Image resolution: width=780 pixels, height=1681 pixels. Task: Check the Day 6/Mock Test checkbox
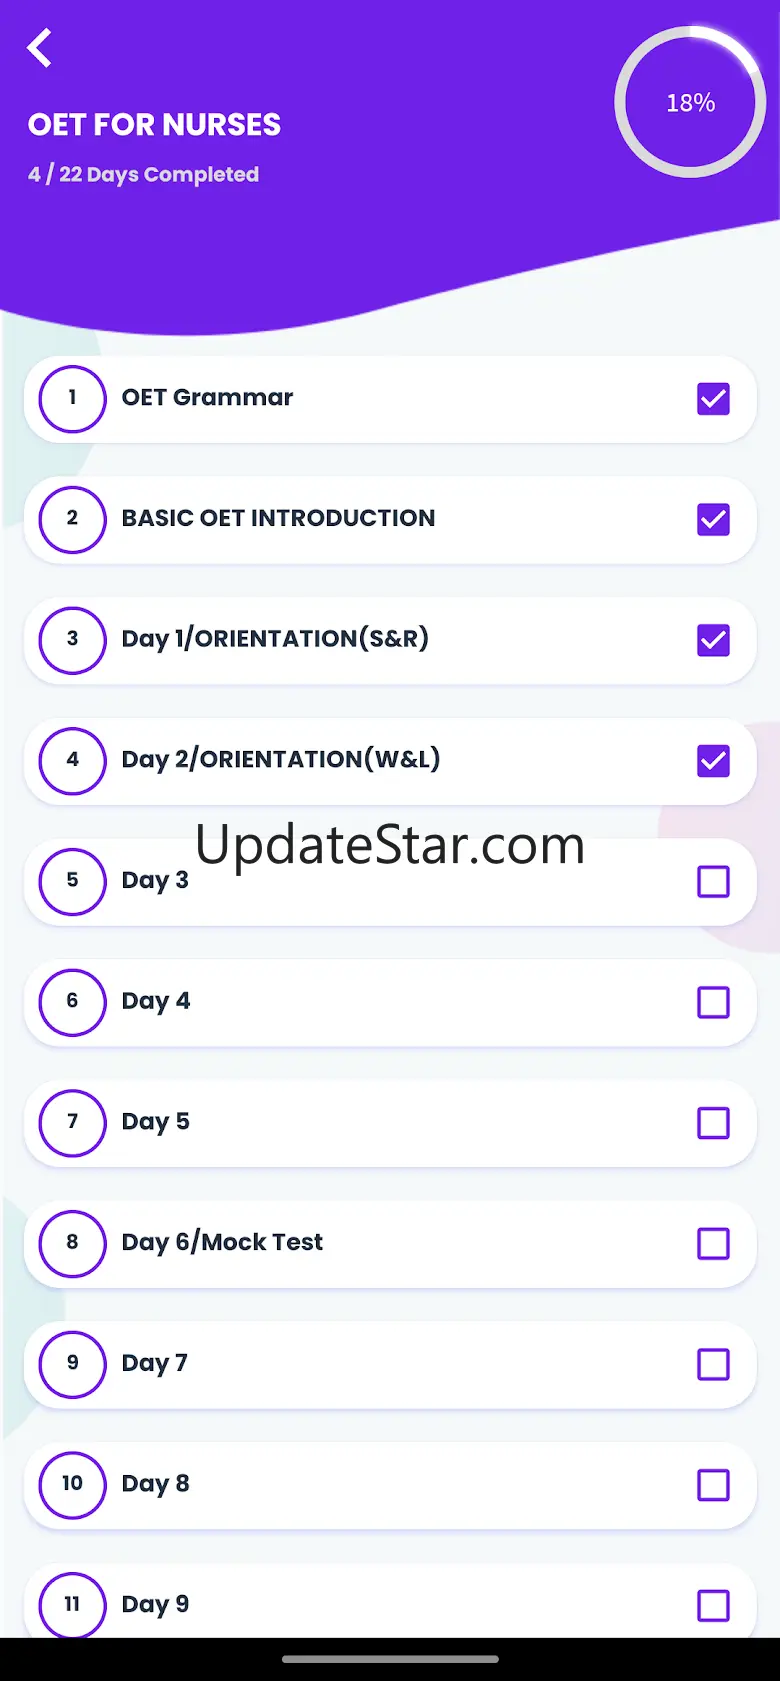coord(713,1244)
